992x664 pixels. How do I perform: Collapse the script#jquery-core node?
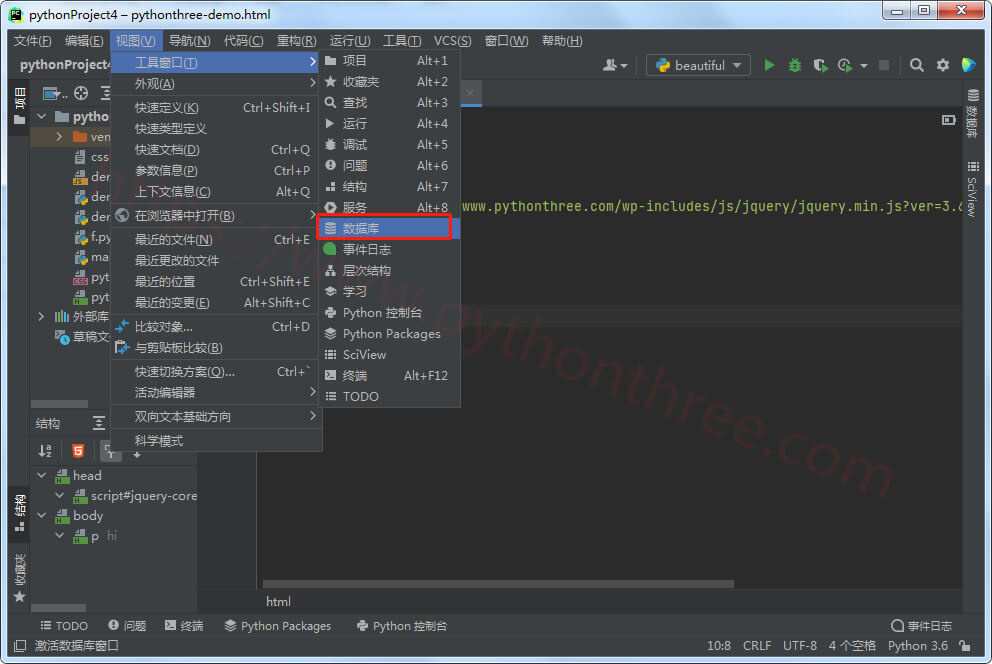pos(59,496)
